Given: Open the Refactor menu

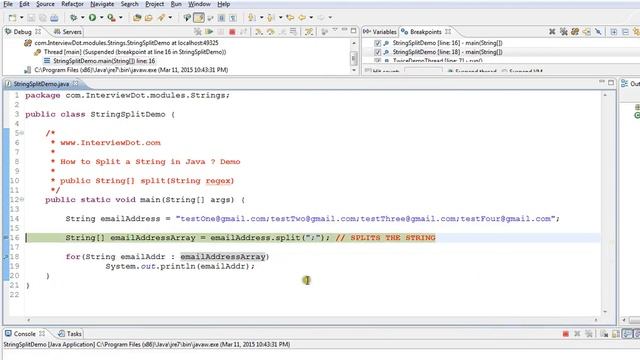Looking at the screenshot, I should point(72,4).
